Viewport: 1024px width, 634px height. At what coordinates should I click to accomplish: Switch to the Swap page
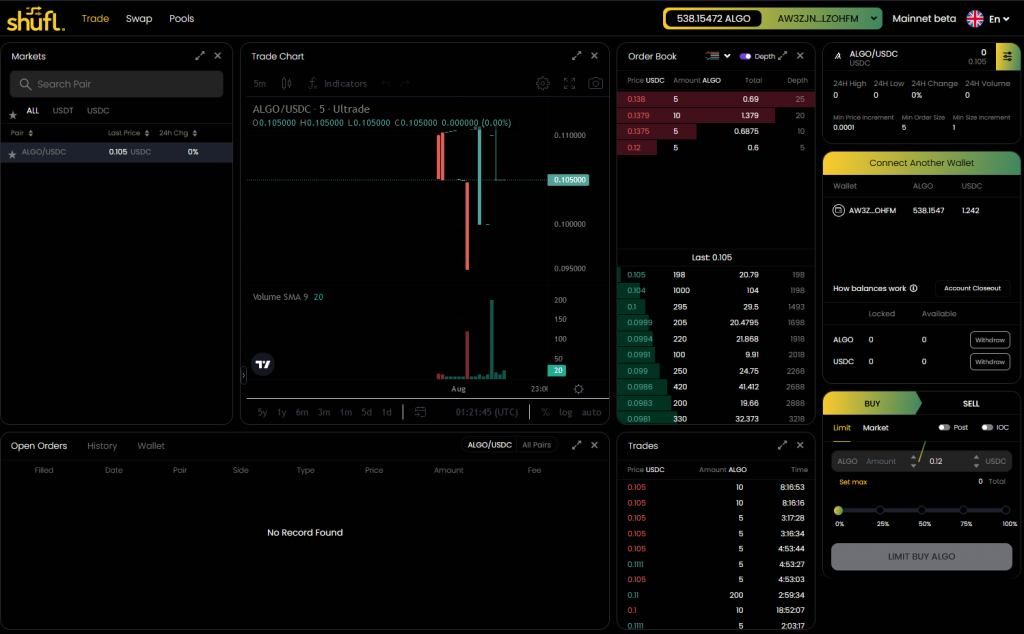coord(139,18)
